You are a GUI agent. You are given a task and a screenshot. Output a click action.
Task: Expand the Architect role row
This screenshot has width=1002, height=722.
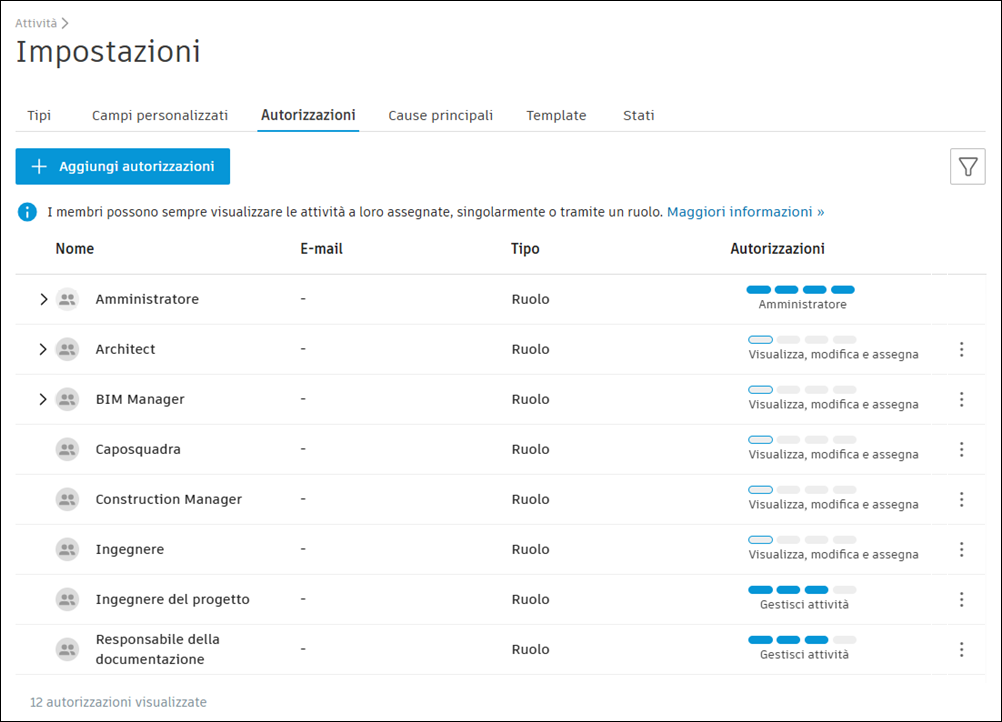42,348
